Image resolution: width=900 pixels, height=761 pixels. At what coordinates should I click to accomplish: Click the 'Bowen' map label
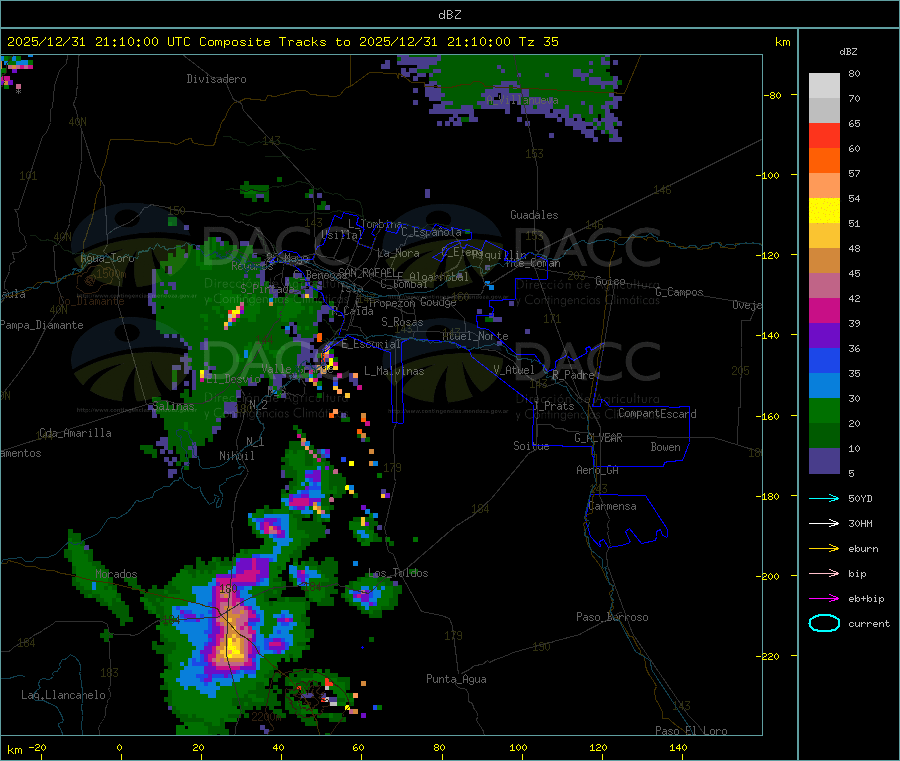tap(666, 448)
